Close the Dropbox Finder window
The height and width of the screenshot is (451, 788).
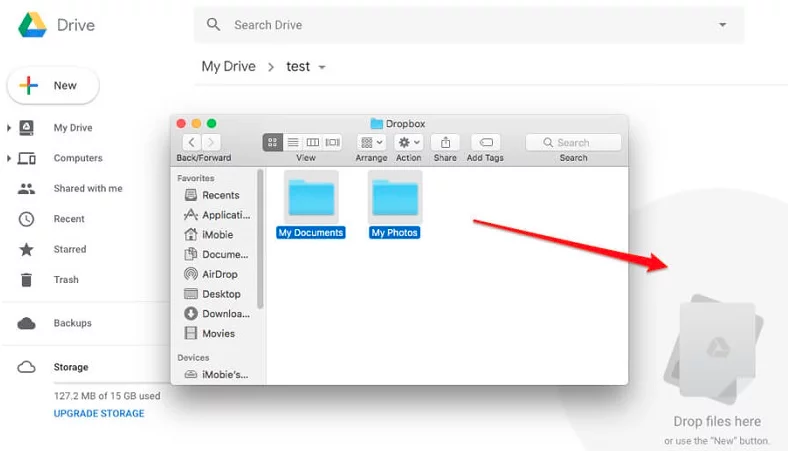(181, 123)
